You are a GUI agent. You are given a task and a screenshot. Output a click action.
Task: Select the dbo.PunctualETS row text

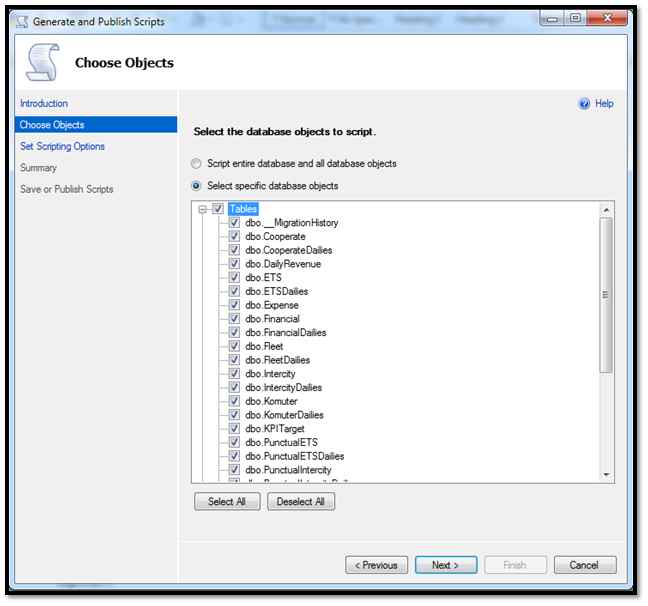tap(281, 442)
